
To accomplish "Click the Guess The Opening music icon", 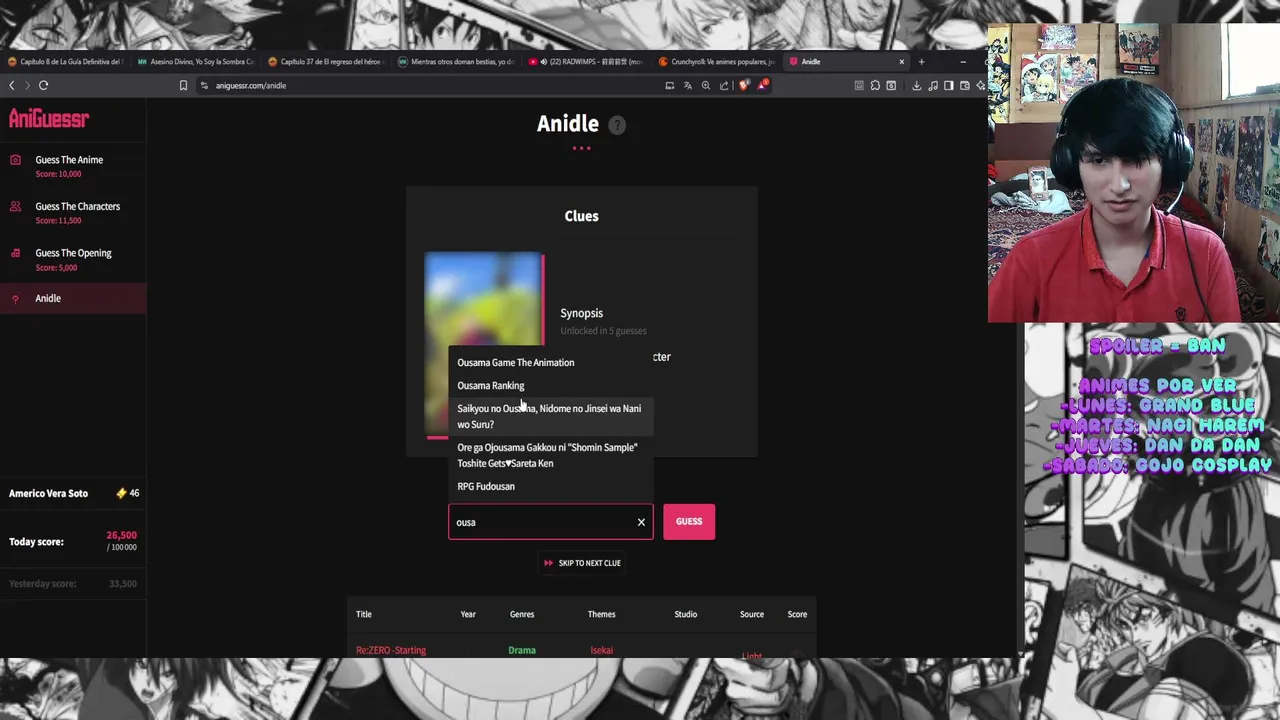I will (x=15, y=253).
